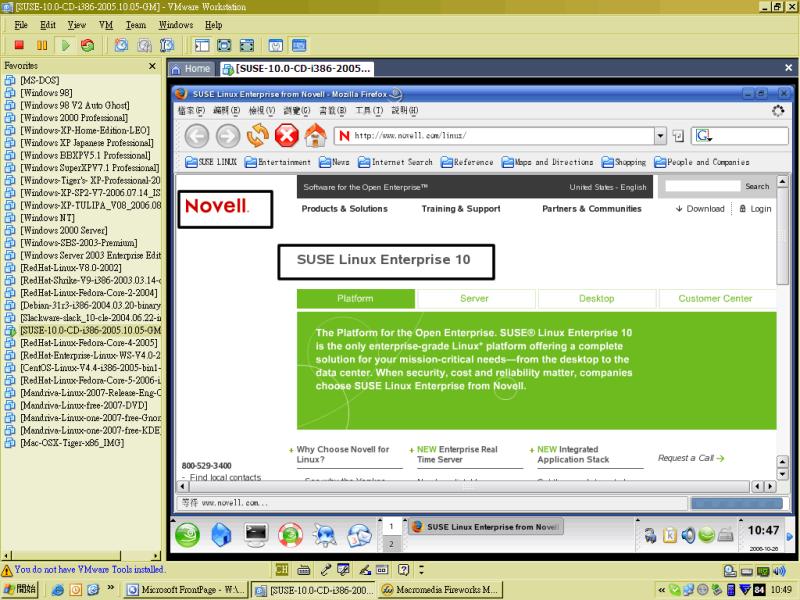
Task: Click the VMware reset button
Action: (88, 45)
